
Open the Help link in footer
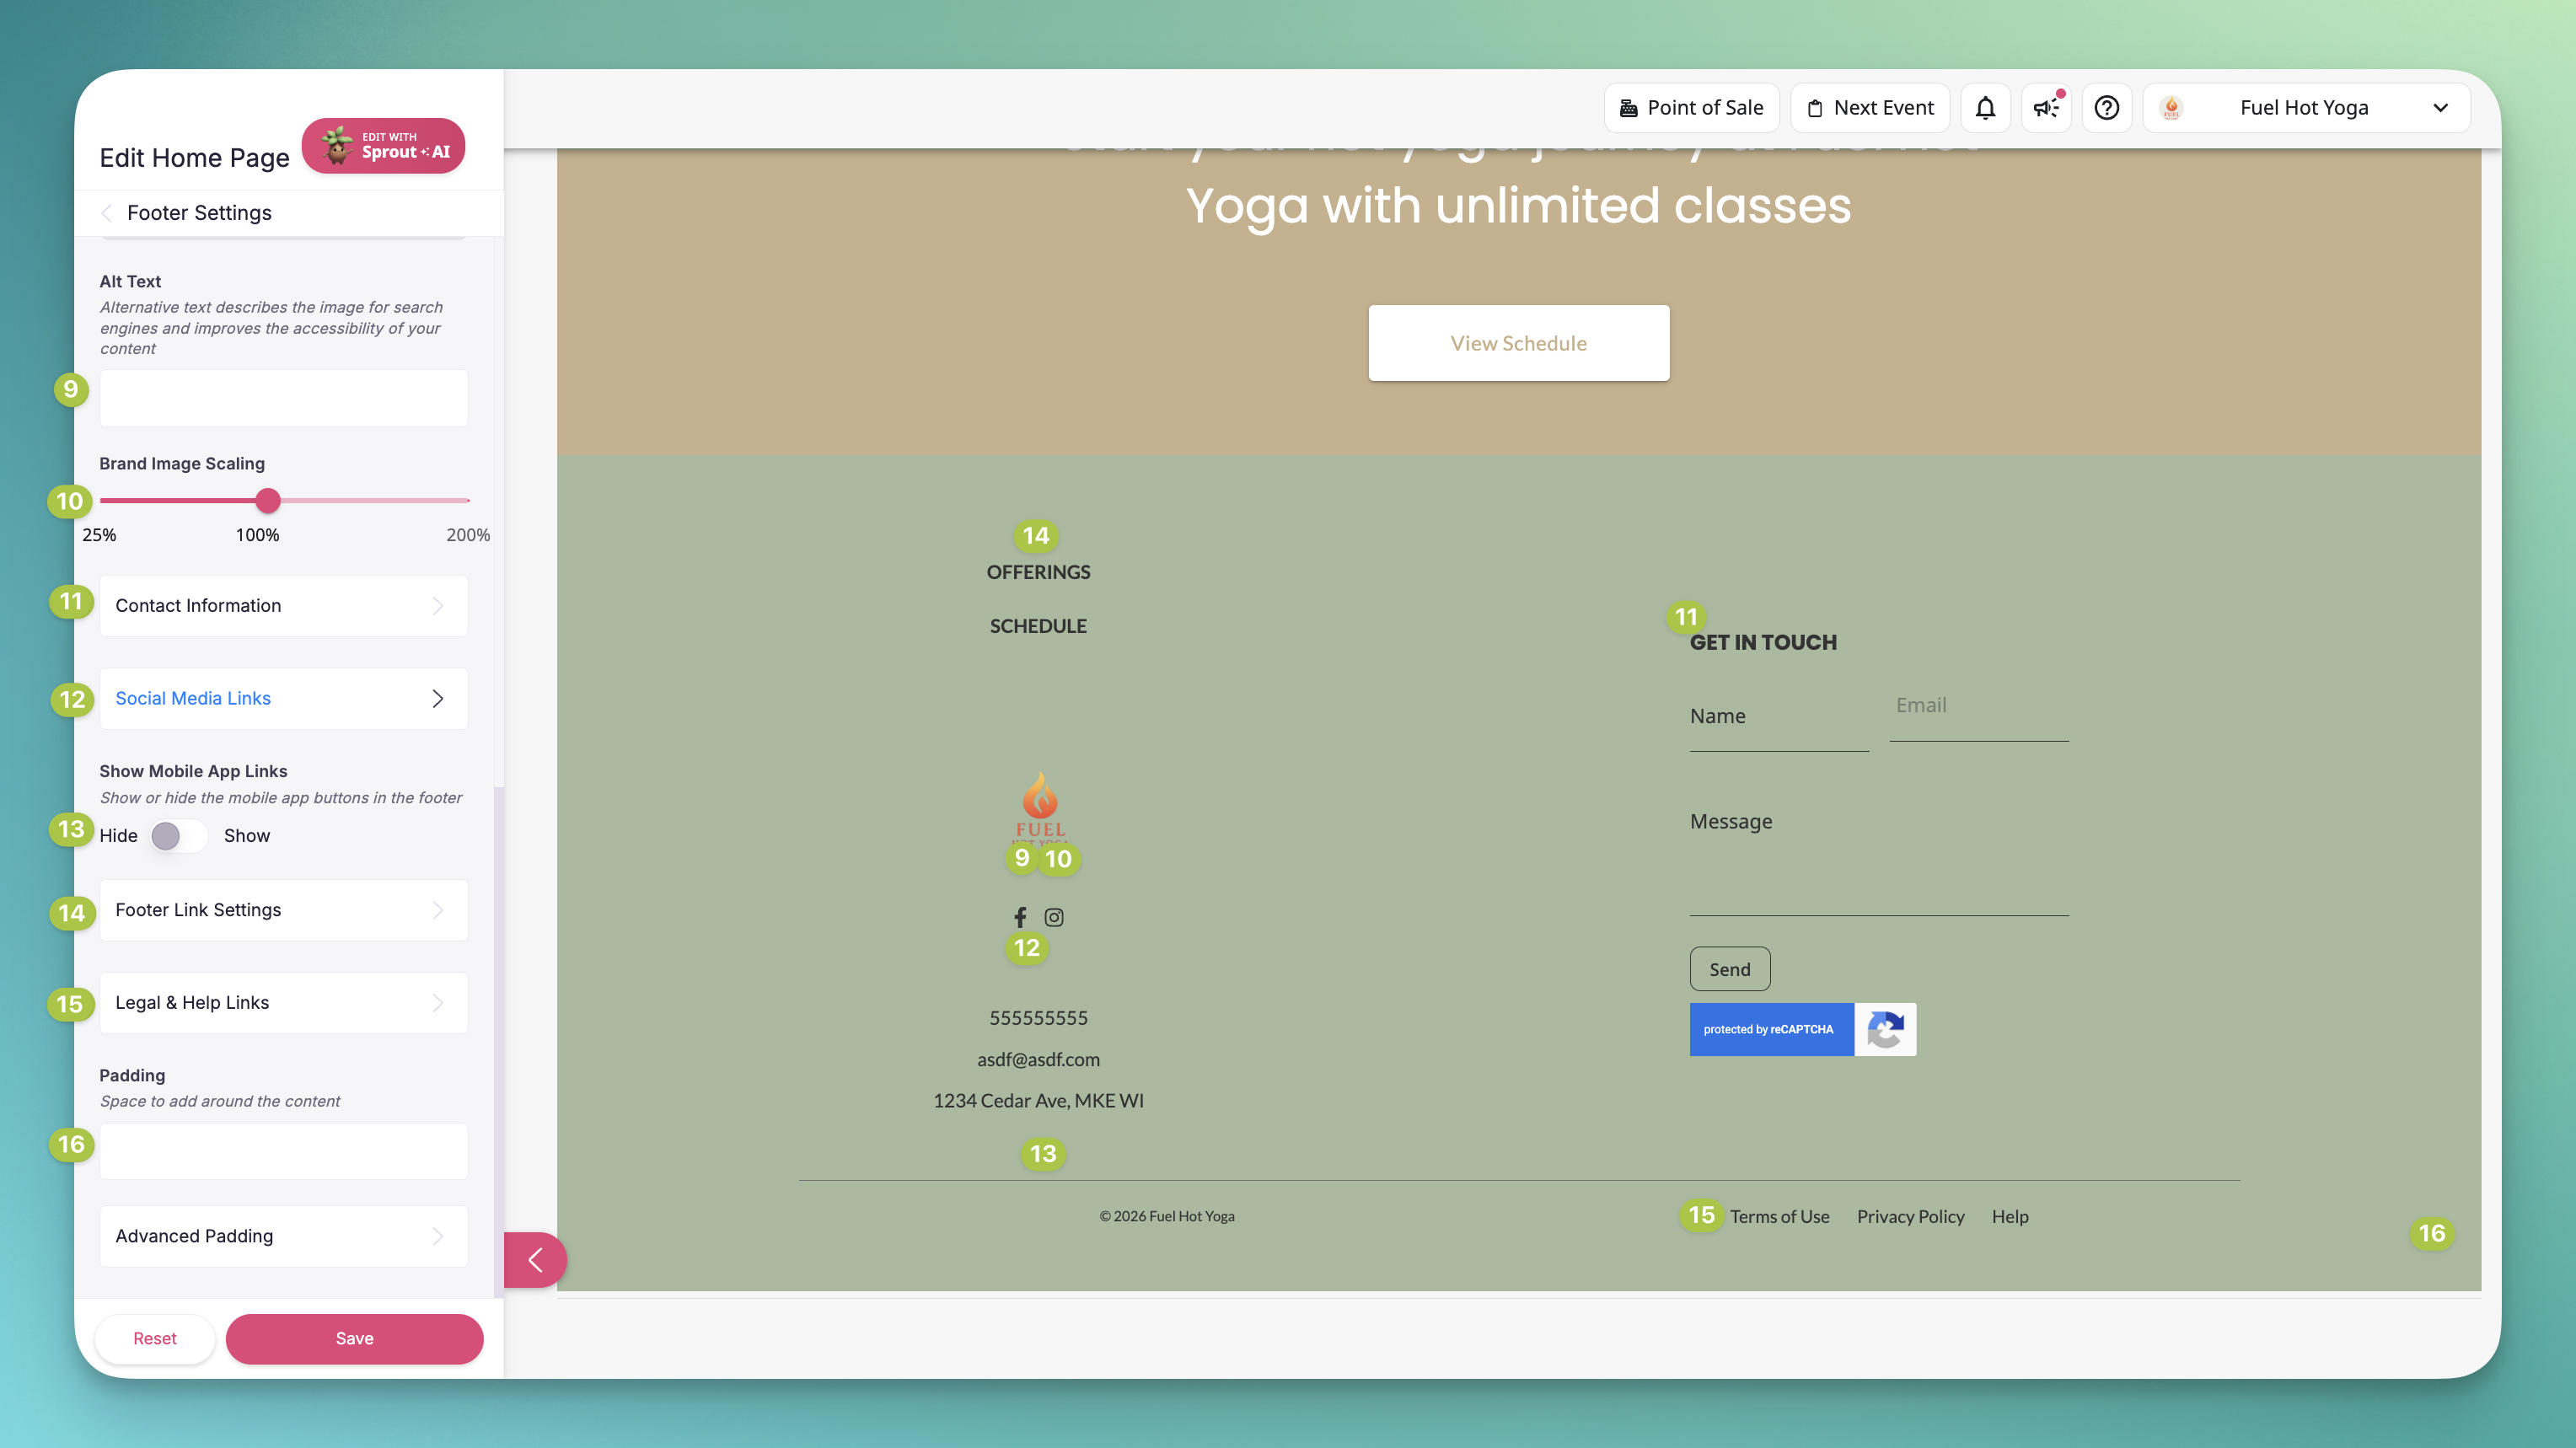pos(2010,1217)
